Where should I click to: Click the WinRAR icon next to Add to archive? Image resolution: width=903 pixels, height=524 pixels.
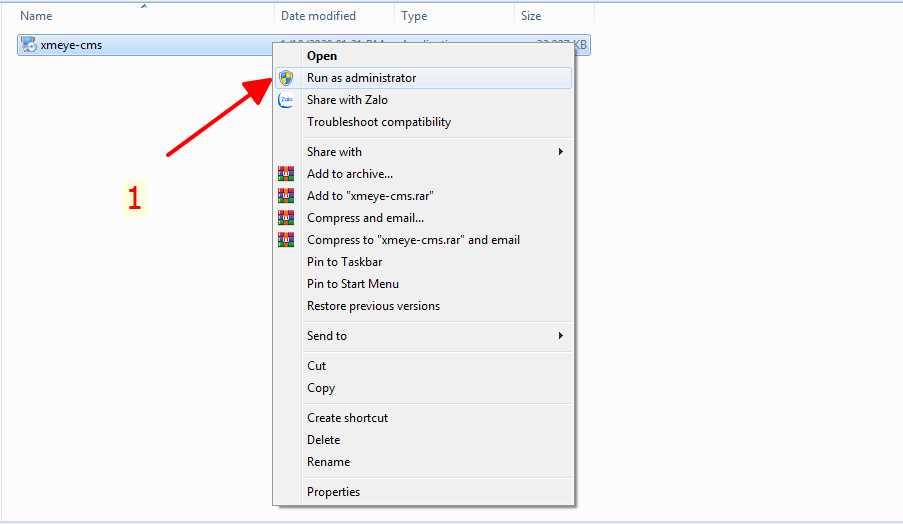[286, 173]
